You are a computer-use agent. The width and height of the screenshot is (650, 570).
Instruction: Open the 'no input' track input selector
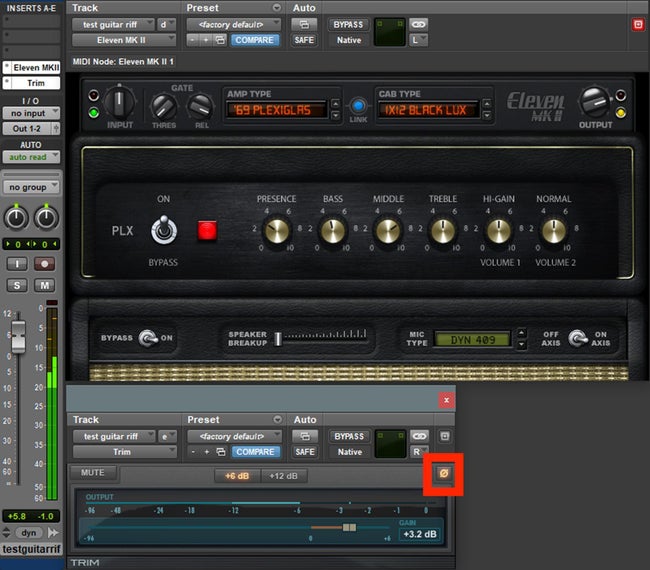click(32, 113)
